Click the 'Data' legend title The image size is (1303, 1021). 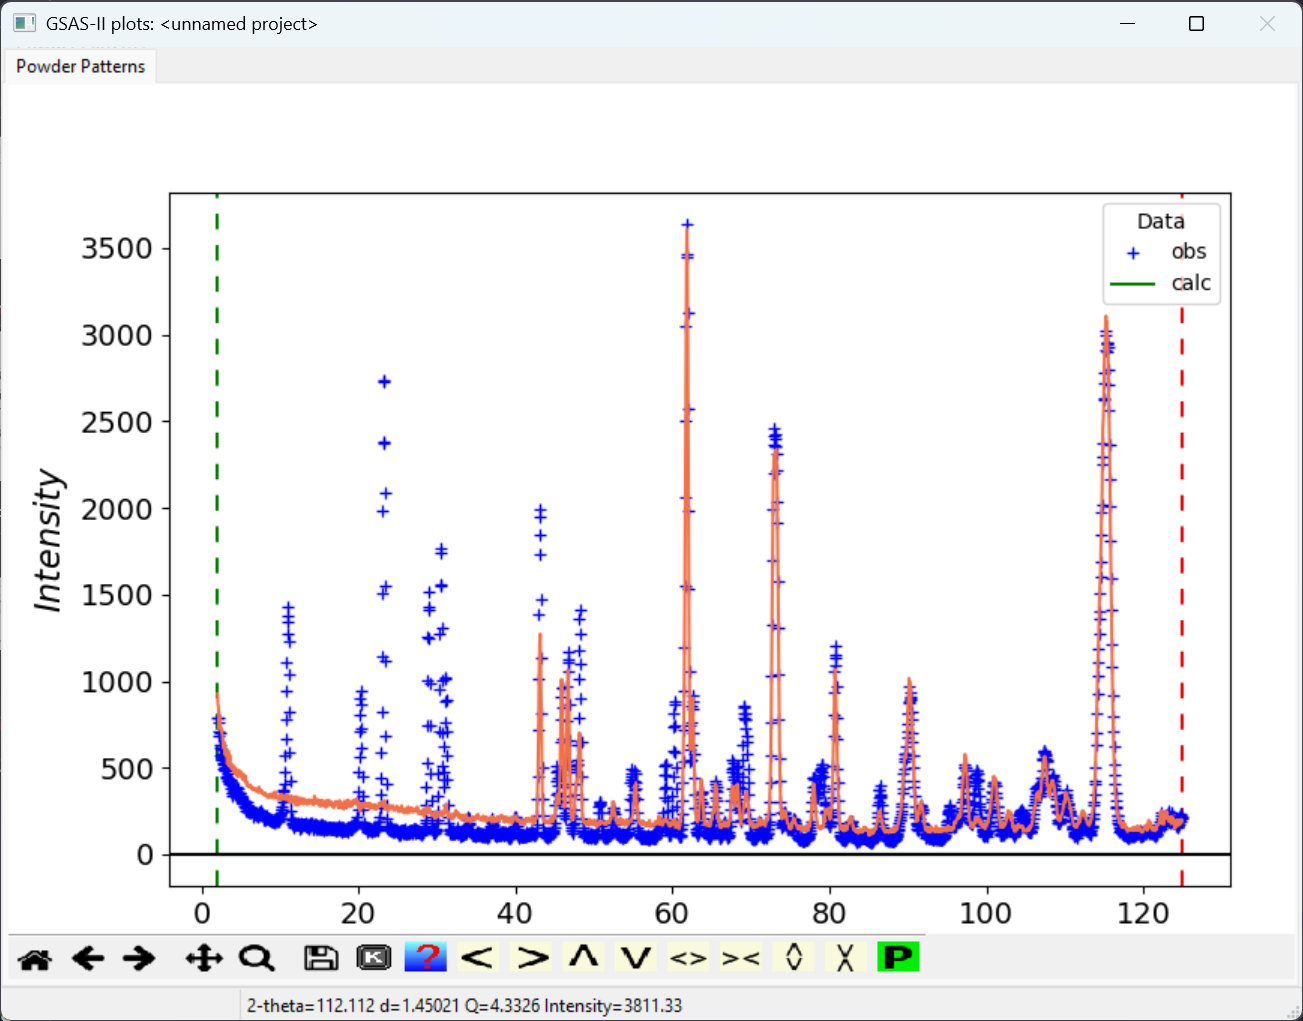click(x=1161, y=221)
